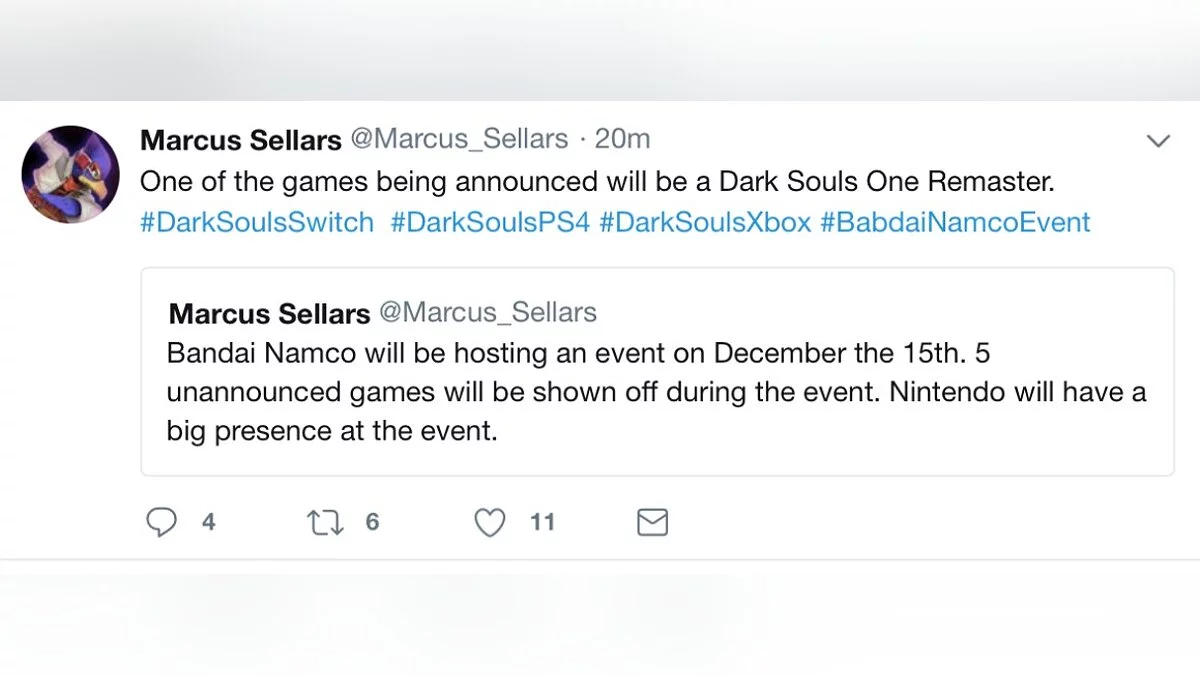Screen dimensions: 1200x675
Task: Follow the #DarkSoulsXbox hashtag link
Action: [x=704, y=221]
